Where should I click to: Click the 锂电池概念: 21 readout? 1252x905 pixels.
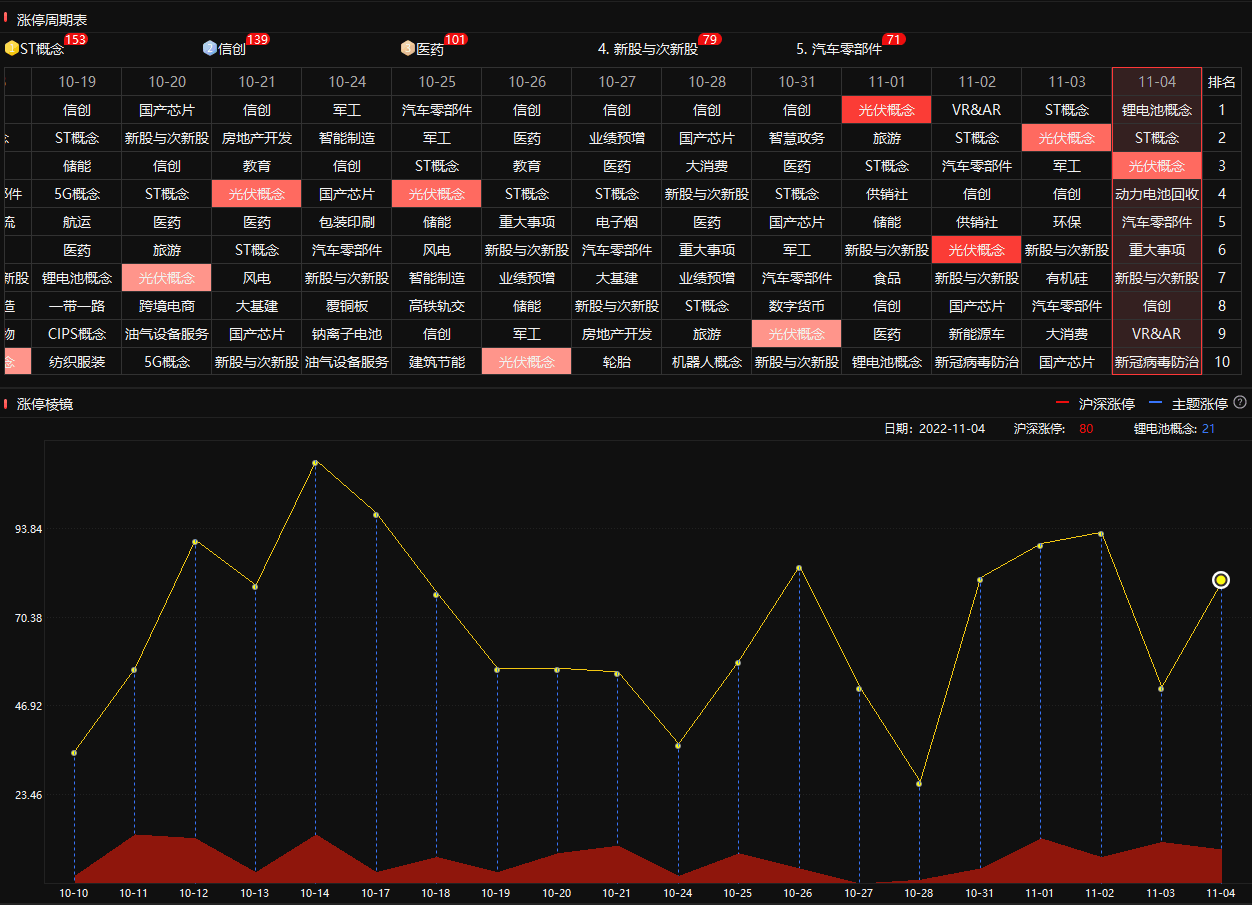[x=1174, y=429]
